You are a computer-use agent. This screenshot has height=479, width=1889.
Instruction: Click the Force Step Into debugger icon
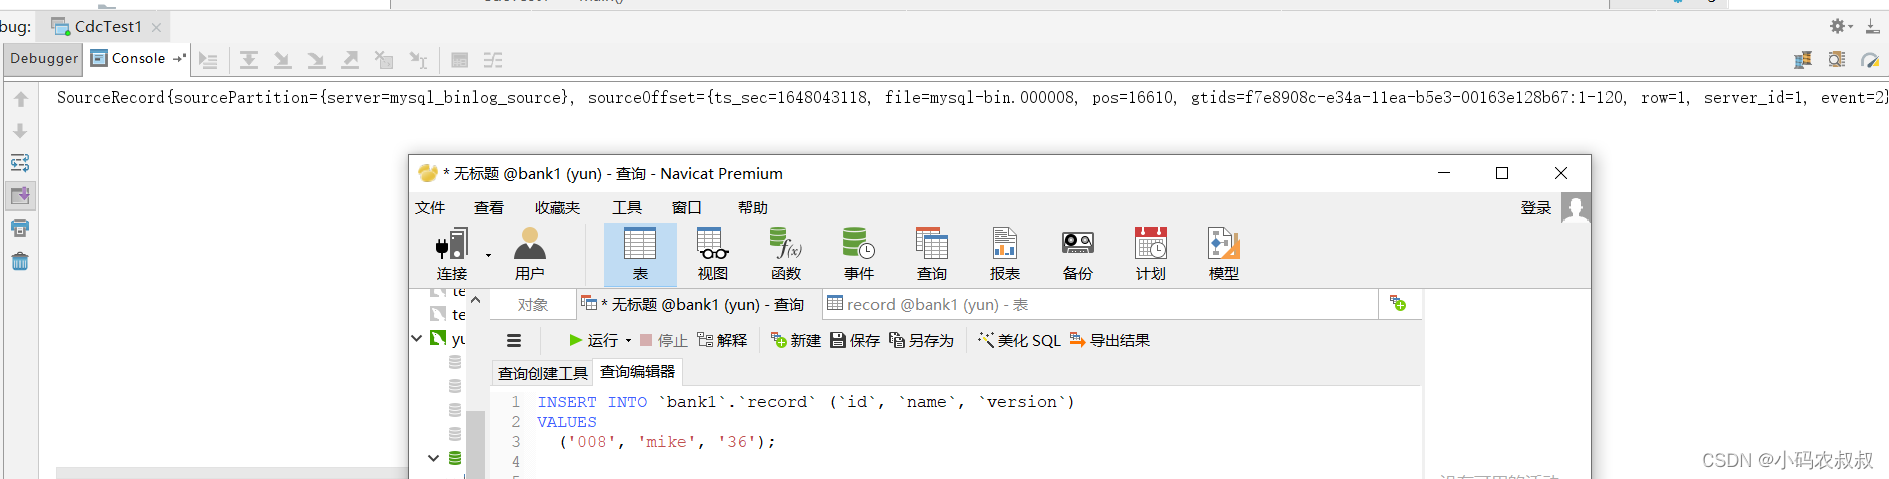tap(316, 61)
